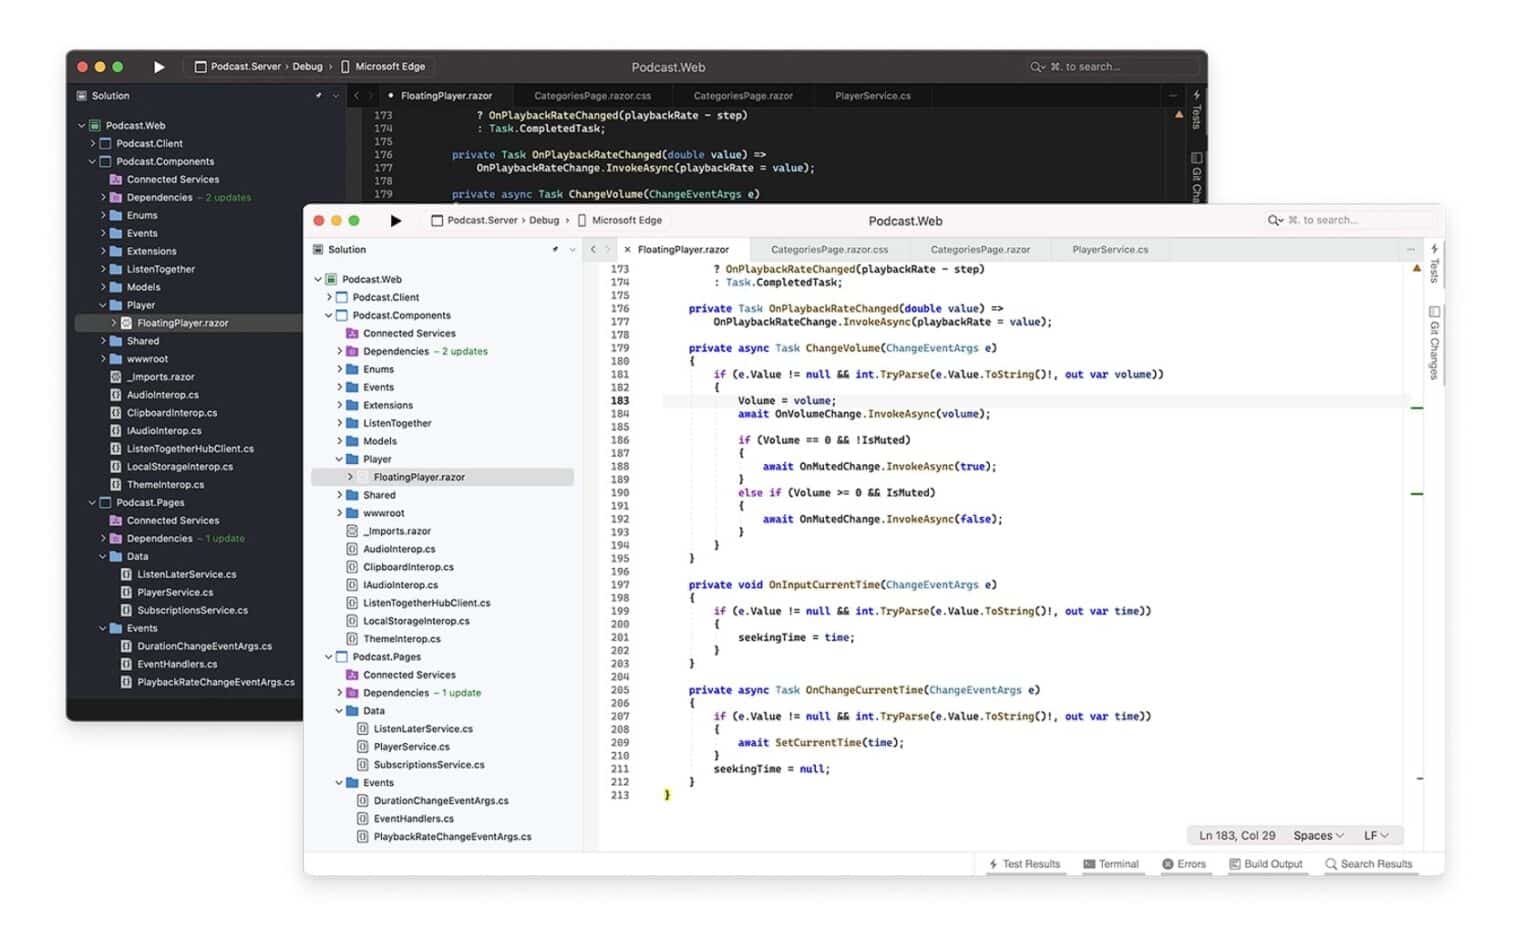Switch to PlayerService.cs tab in dark window
The image size is (1536, 950).
coord(872,96)
